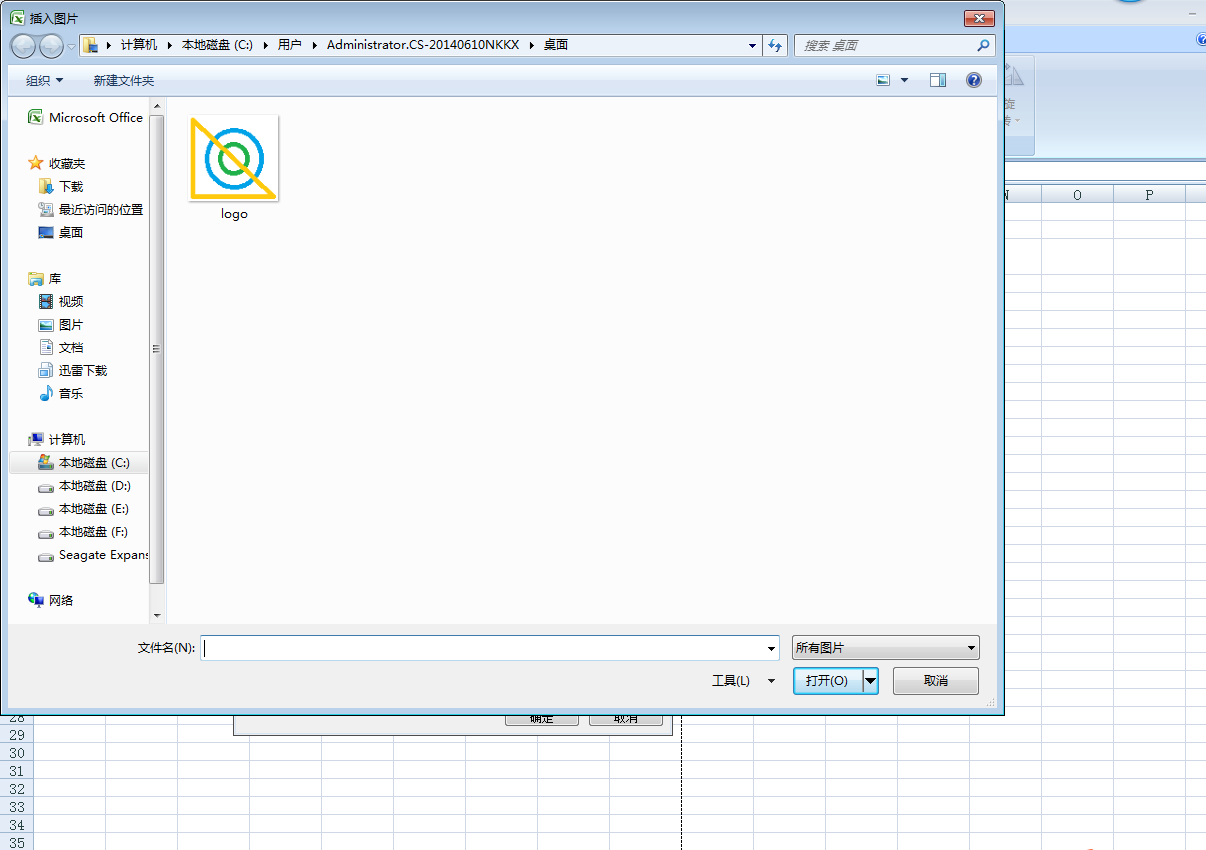
Task: Click the 本地磁盘 (F:) drive icon
Action: coord(46,532)
